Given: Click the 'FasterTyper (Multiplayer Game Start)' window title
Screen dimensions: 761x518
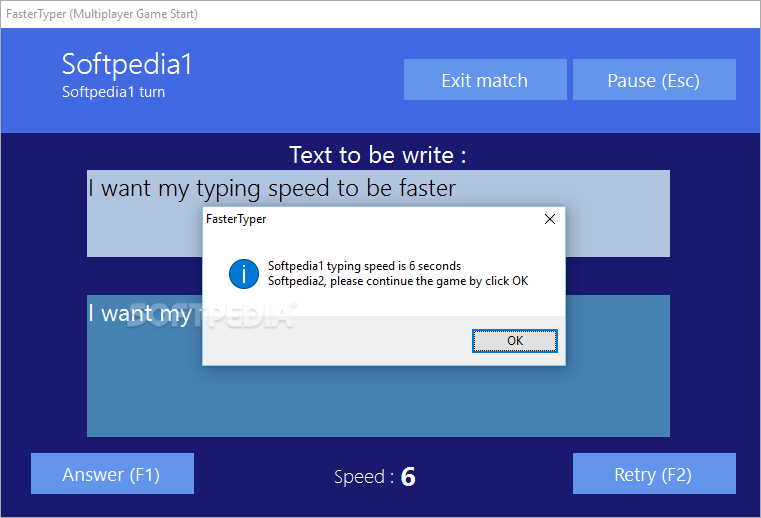Looking at the screenshot, I should pos(102,14).
